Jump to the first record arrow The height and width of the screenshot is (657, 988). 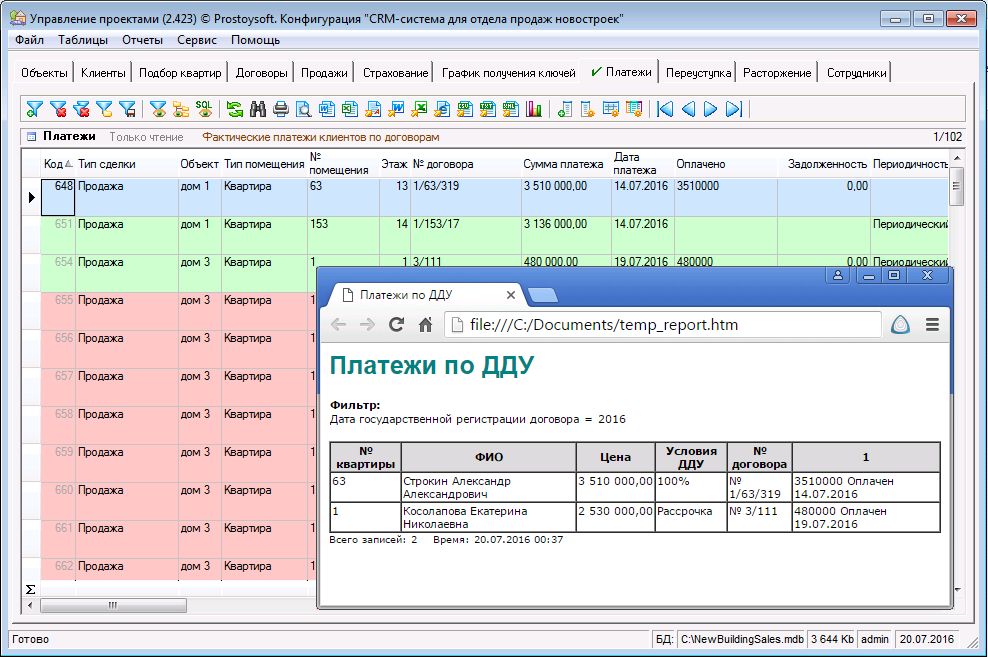click(665, 109)
